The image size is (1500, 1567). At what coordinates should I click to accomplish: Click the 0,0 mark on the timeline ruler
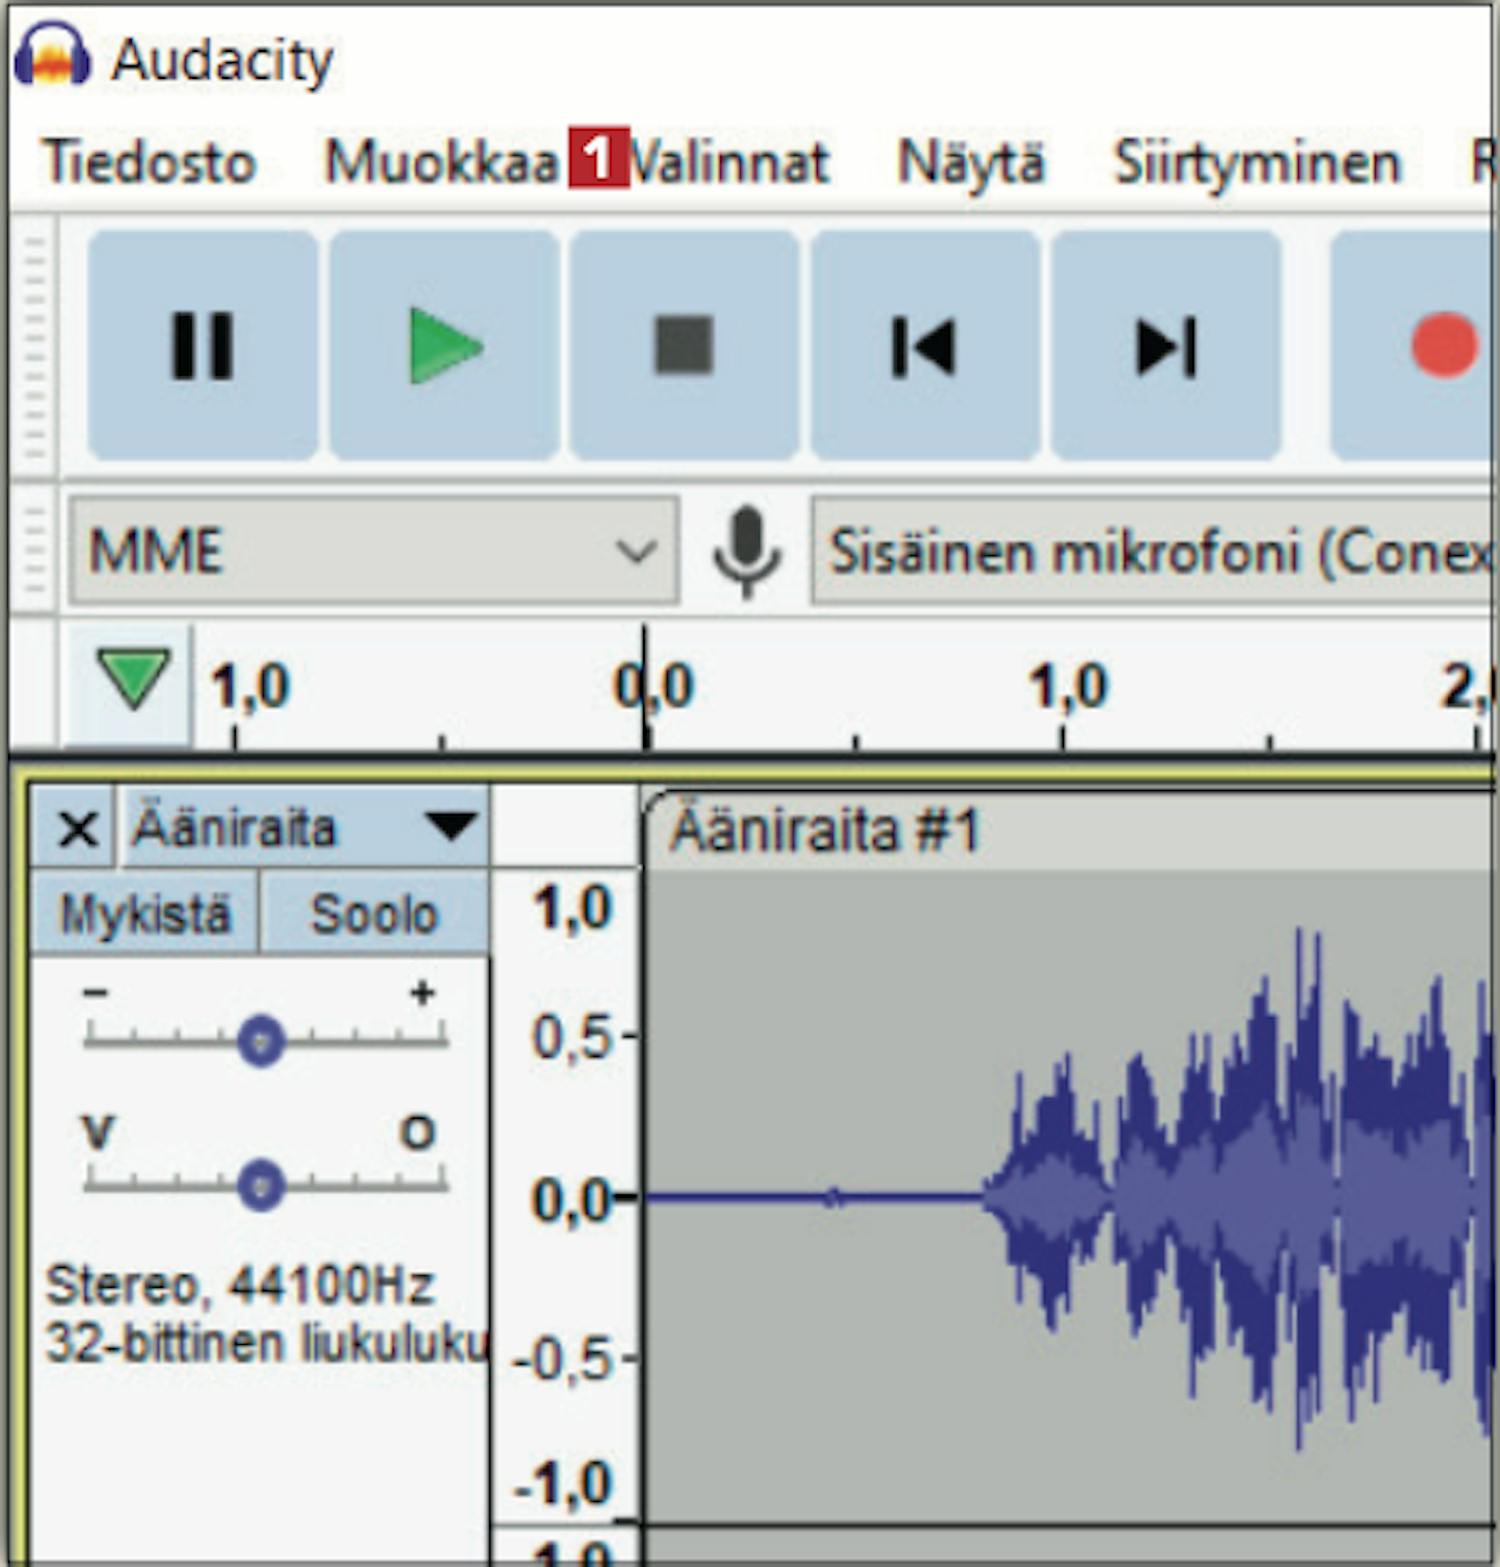[x=654, y=687]
